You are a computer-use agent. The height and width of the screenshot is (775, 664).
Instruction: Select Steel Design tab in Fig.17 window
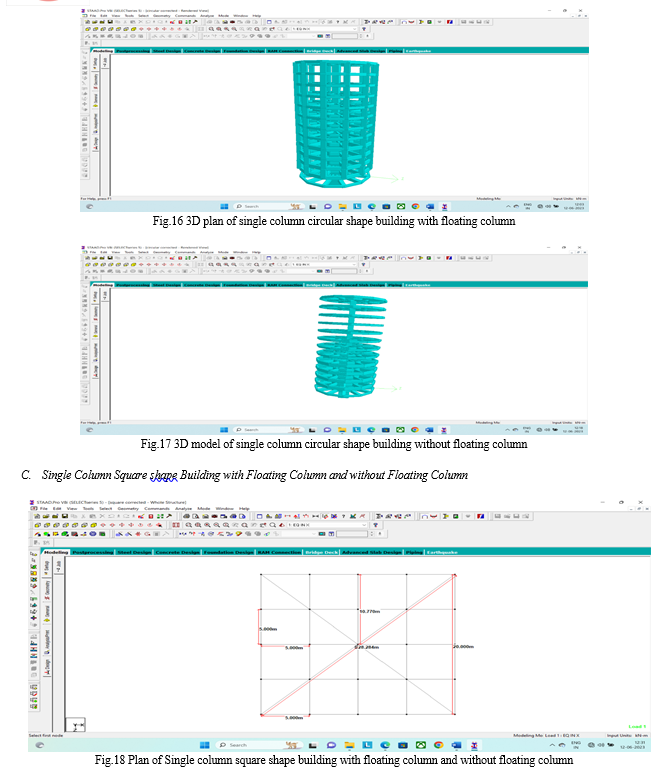tap(166, 285)
